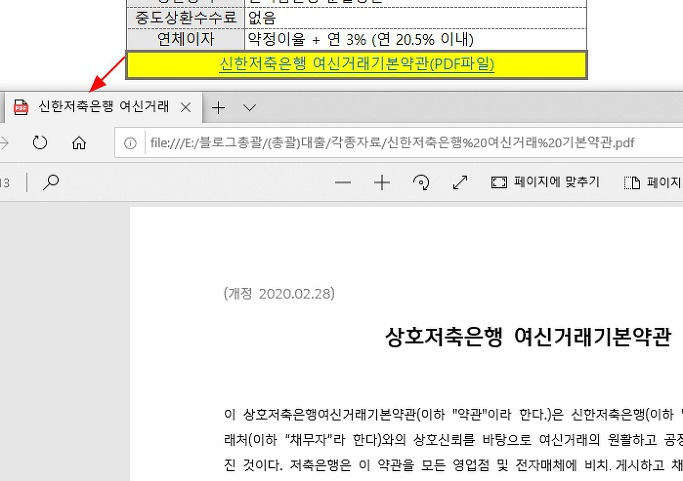Enter full screen with diagonal arrows icon
683x481 pixels.
460,183
